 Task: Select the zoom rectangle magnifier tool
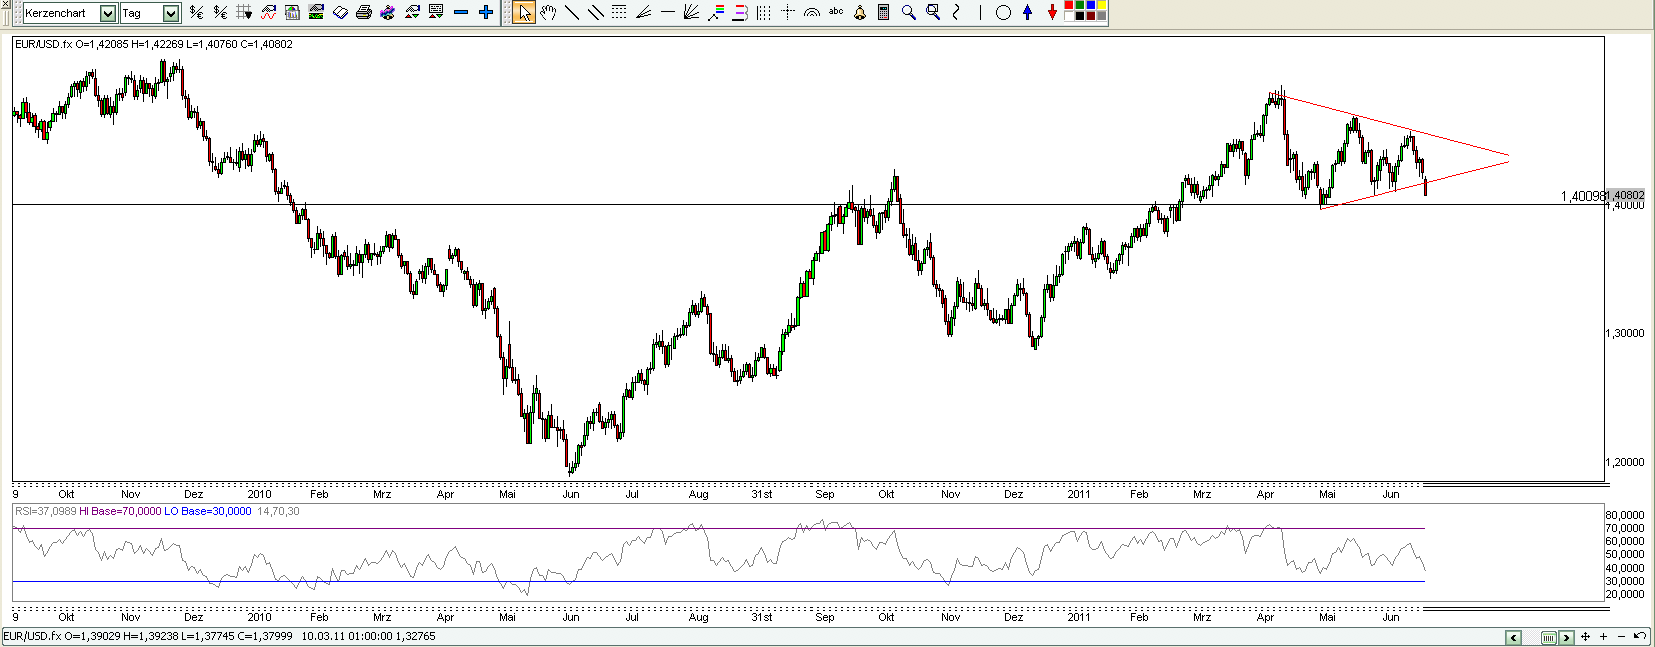point(933,13)
